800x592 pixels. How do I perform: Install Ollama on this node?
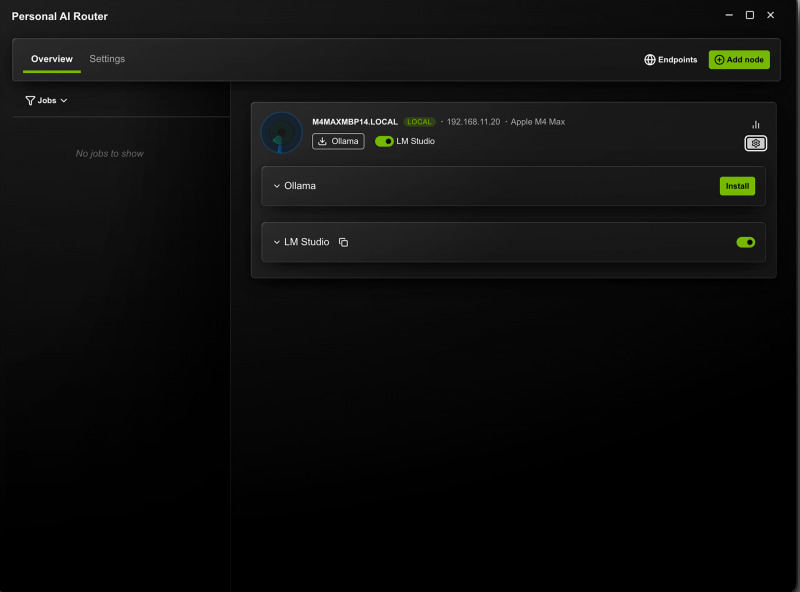[737, 186]
